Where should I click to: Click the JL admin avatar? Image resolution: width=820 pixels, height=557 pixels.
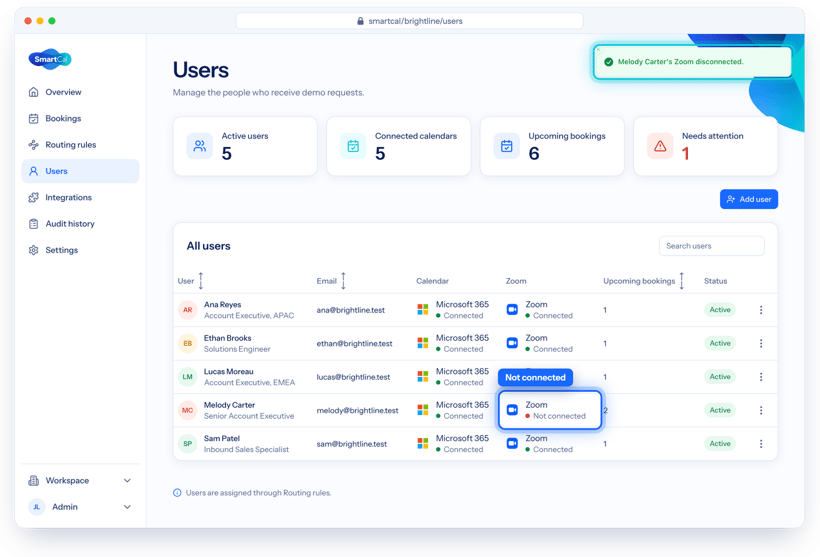(x=37, y=507)
